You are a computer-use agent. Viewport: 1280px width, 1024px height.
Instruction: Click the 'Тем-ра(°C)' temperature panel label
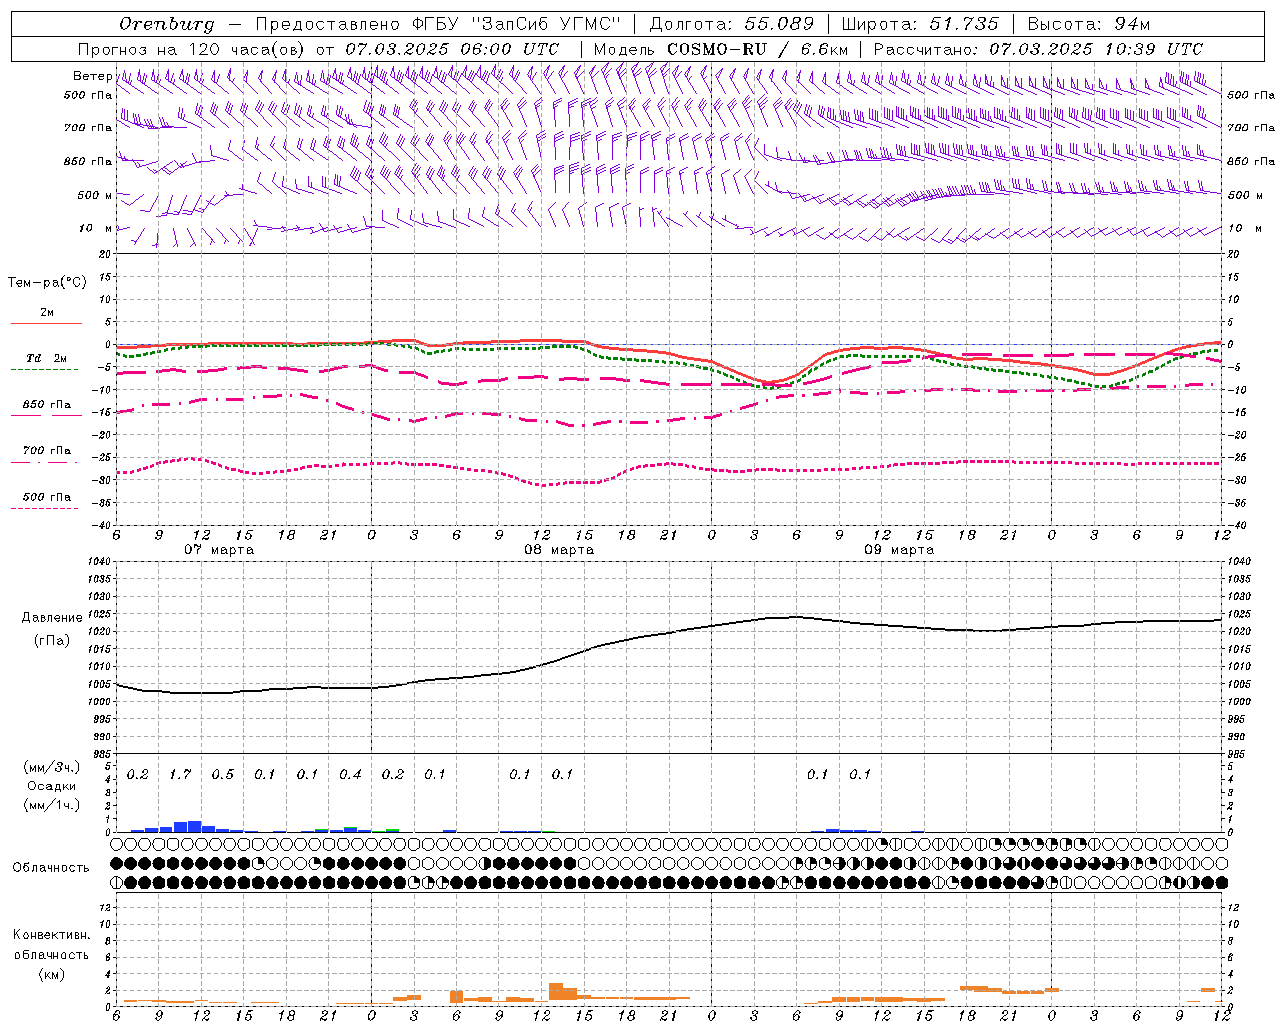[47, 283]
